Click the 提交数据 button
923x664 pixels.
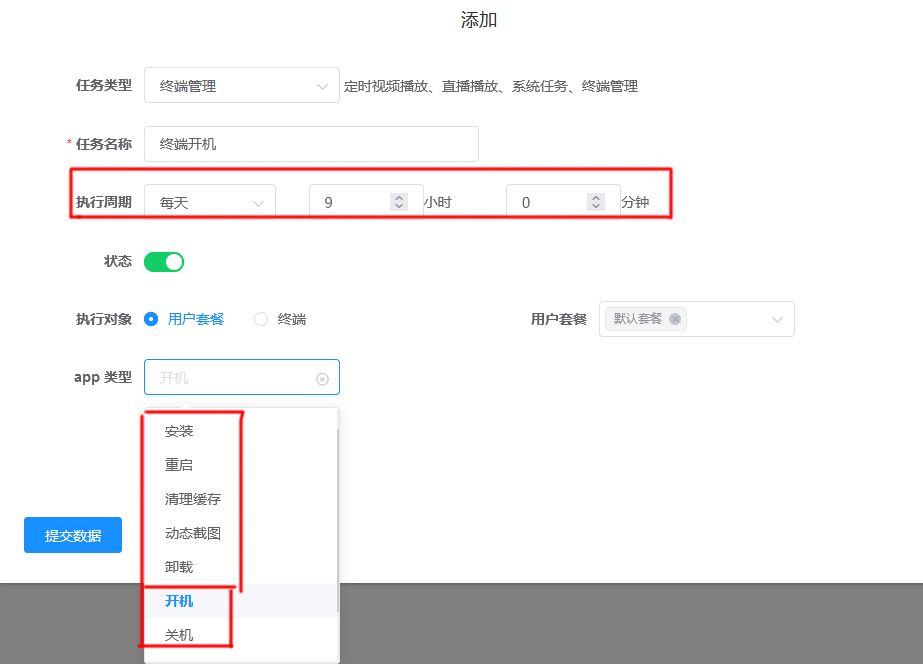73,535
